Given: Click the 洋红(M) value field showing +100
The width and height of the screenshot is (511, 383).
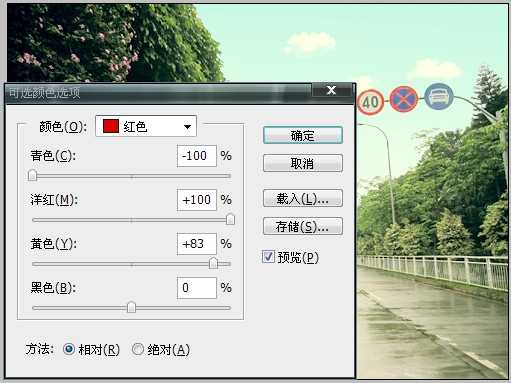Looking at the screenshot, I should click(x=197, y=200).
